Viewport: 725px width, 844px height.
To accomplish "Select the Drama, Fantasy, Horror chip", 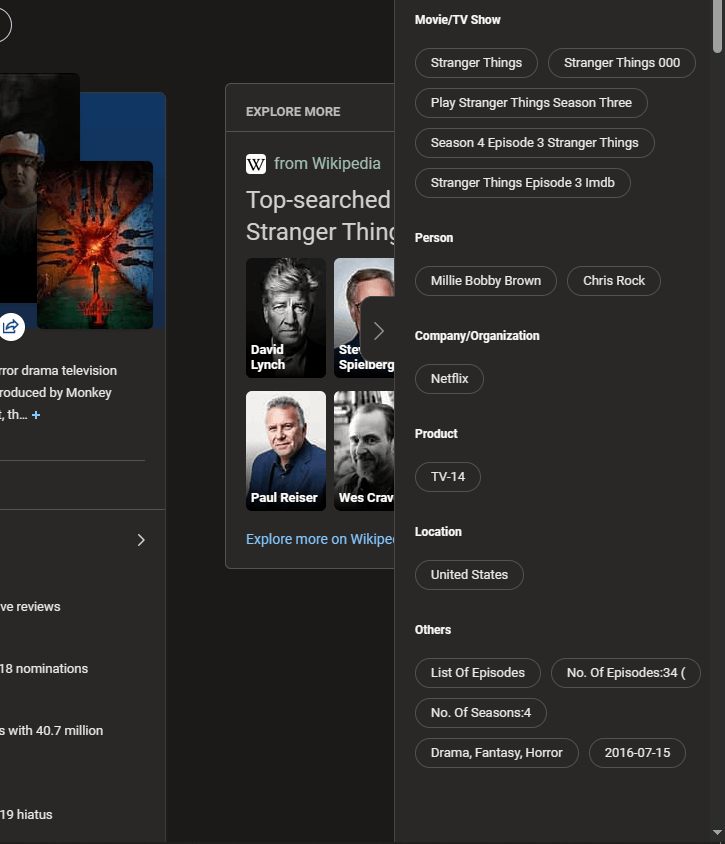I will (496, 753).
